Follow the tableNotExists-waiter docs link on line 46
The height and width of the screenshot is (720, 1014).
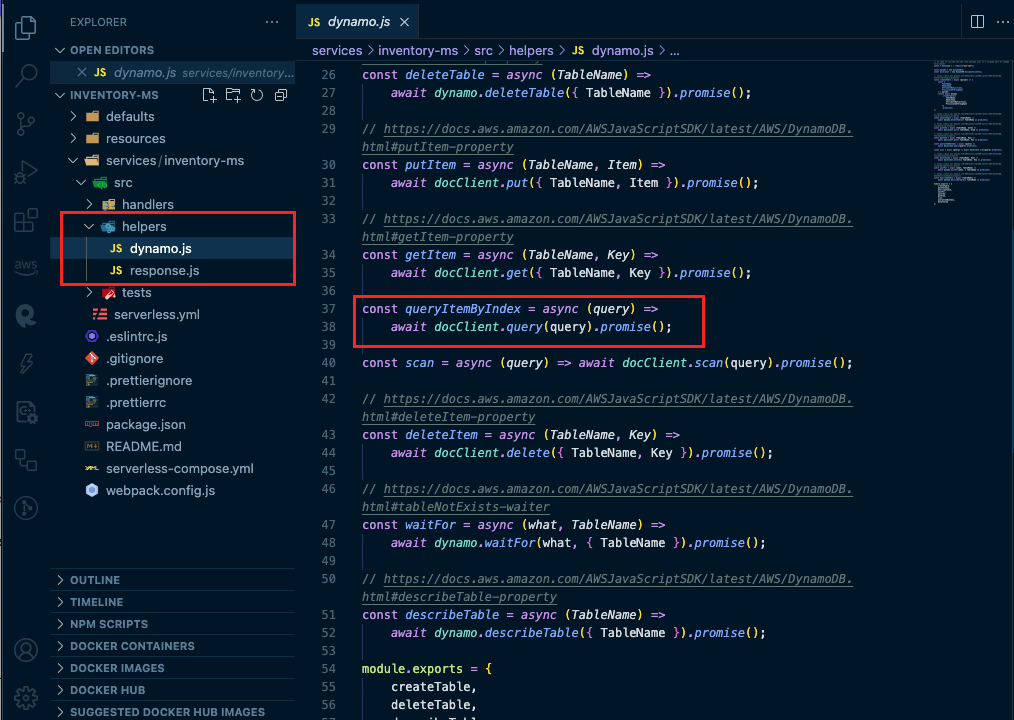point(618,488)
